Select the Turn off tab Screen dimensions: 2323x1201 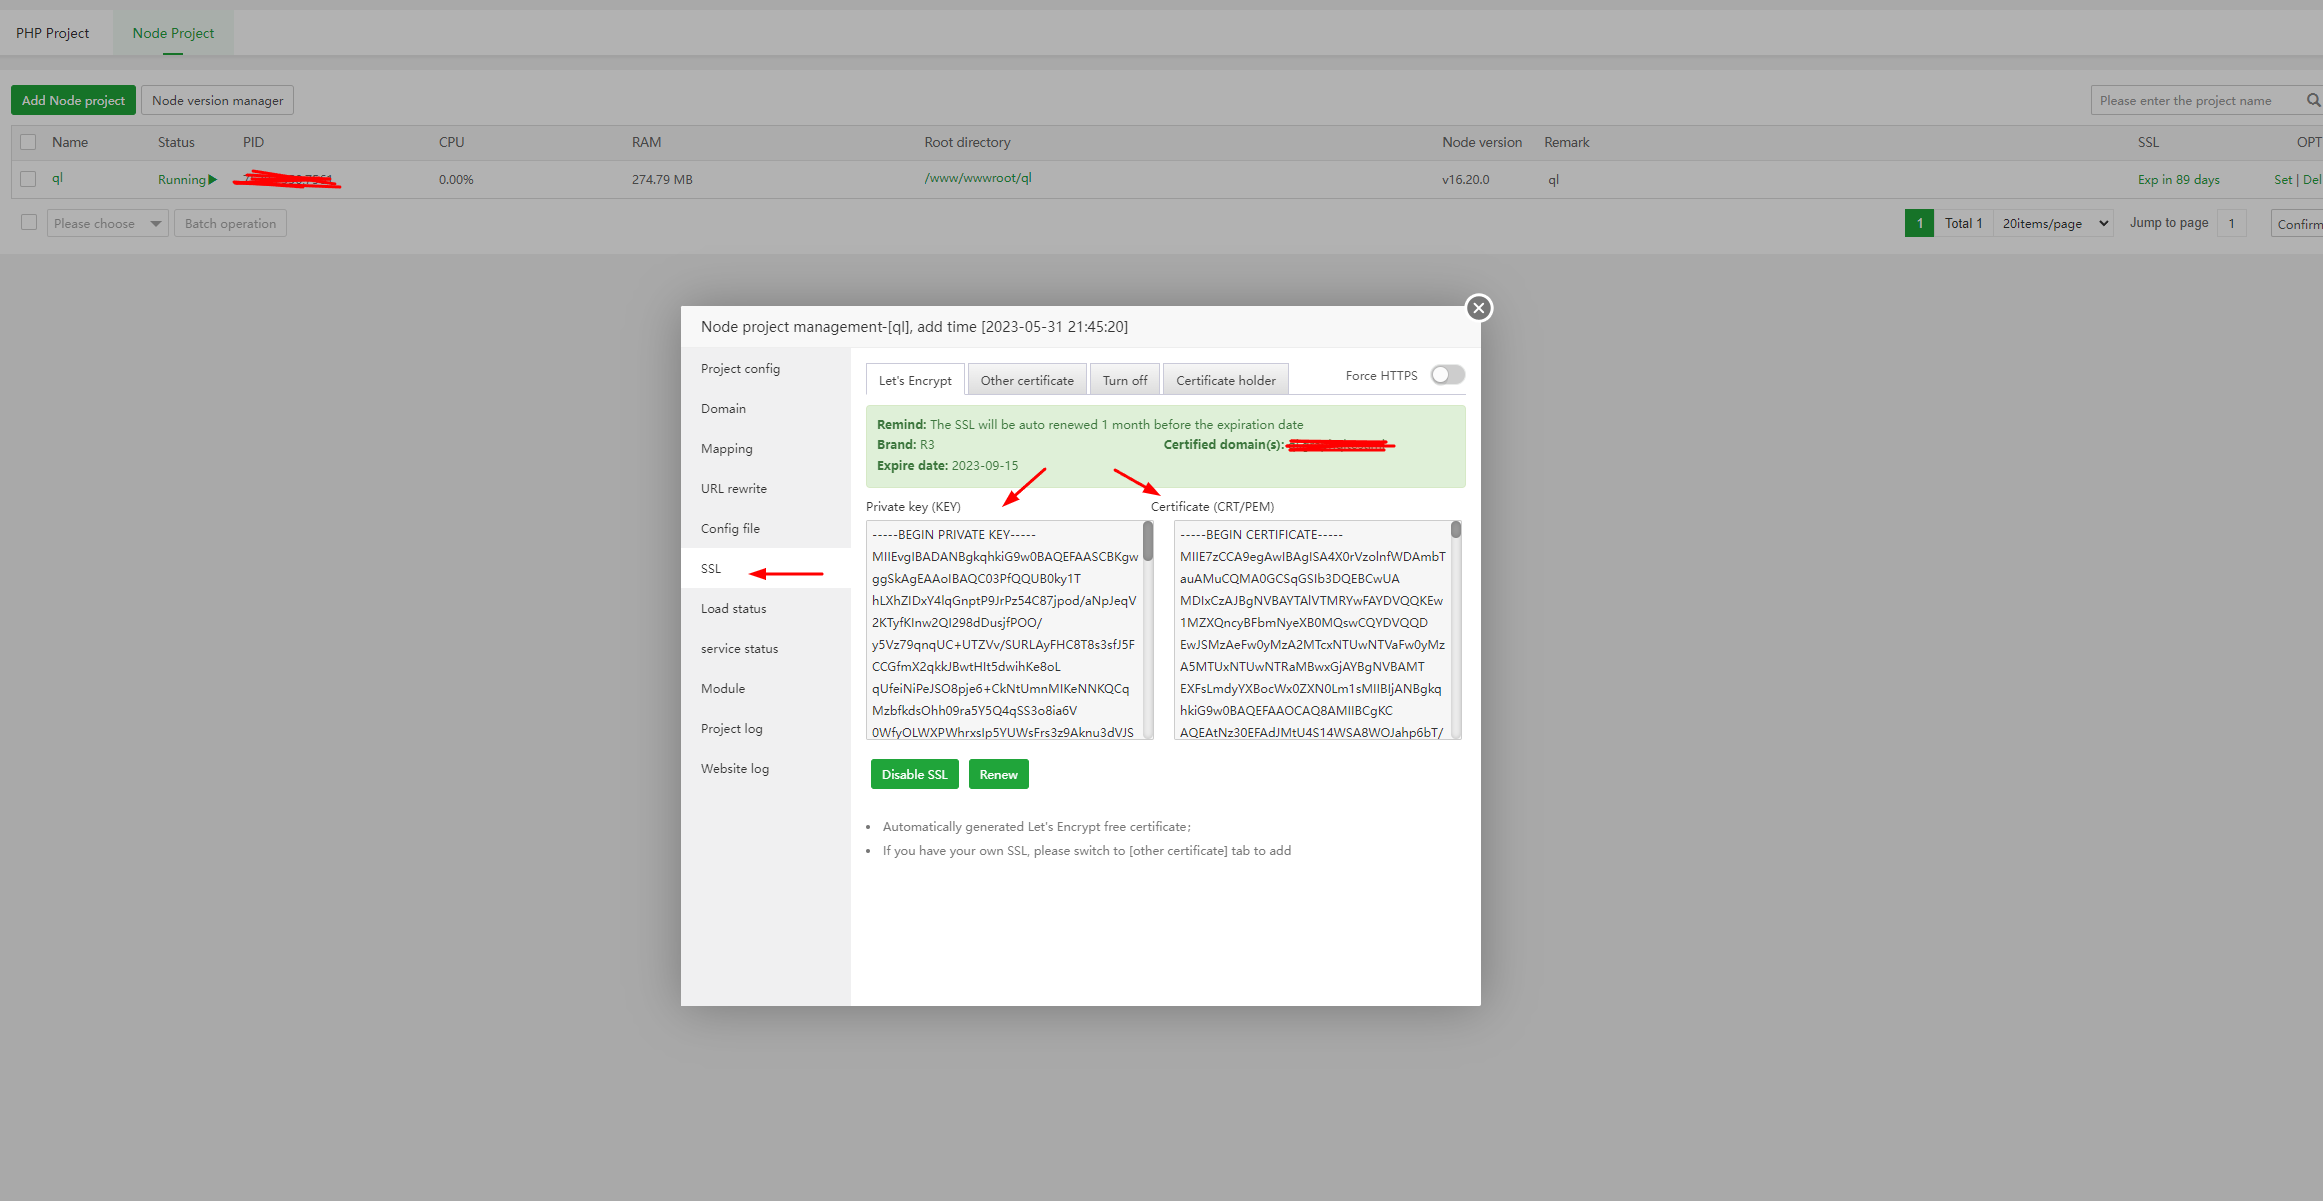[1124, 380]
